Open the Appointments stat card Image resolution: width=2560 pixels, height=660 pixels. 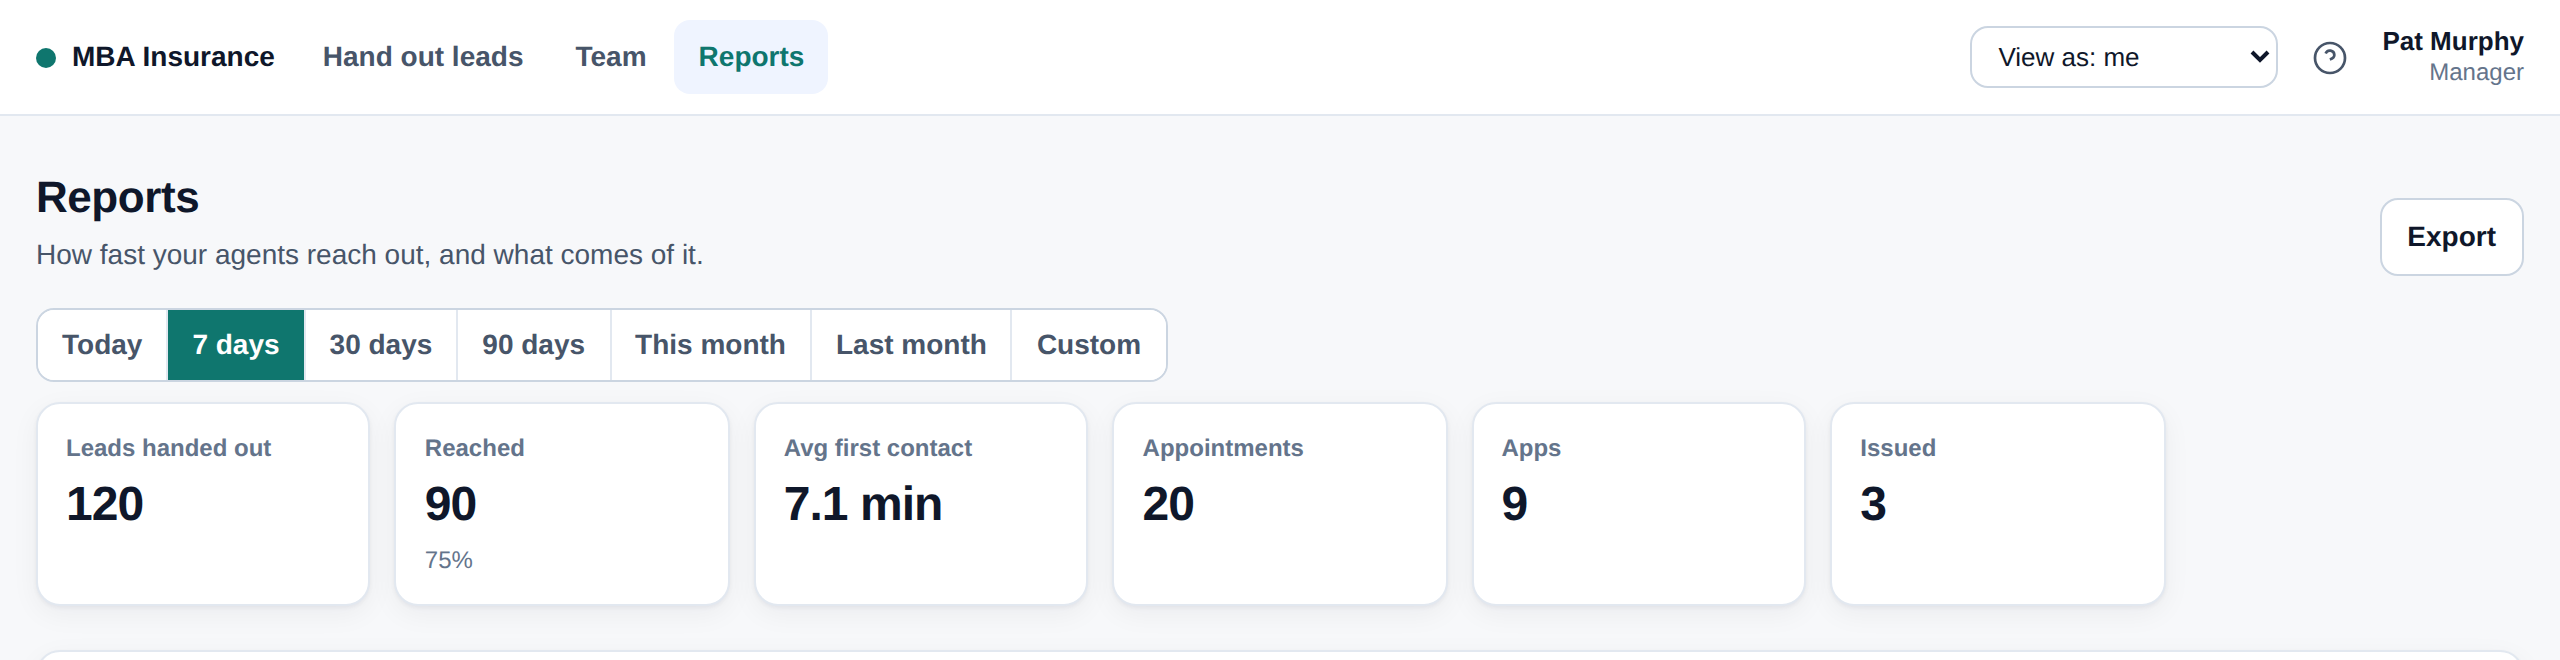pos(1280,504)
